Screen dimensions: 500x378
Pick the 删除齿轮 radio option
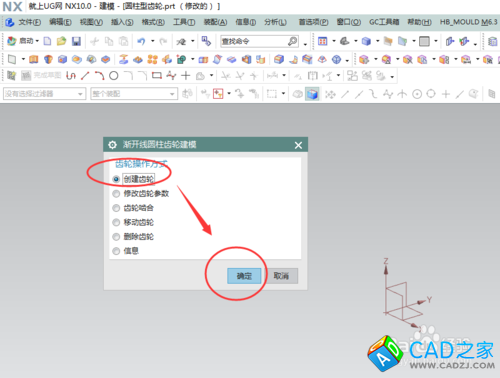coord(116,237)
